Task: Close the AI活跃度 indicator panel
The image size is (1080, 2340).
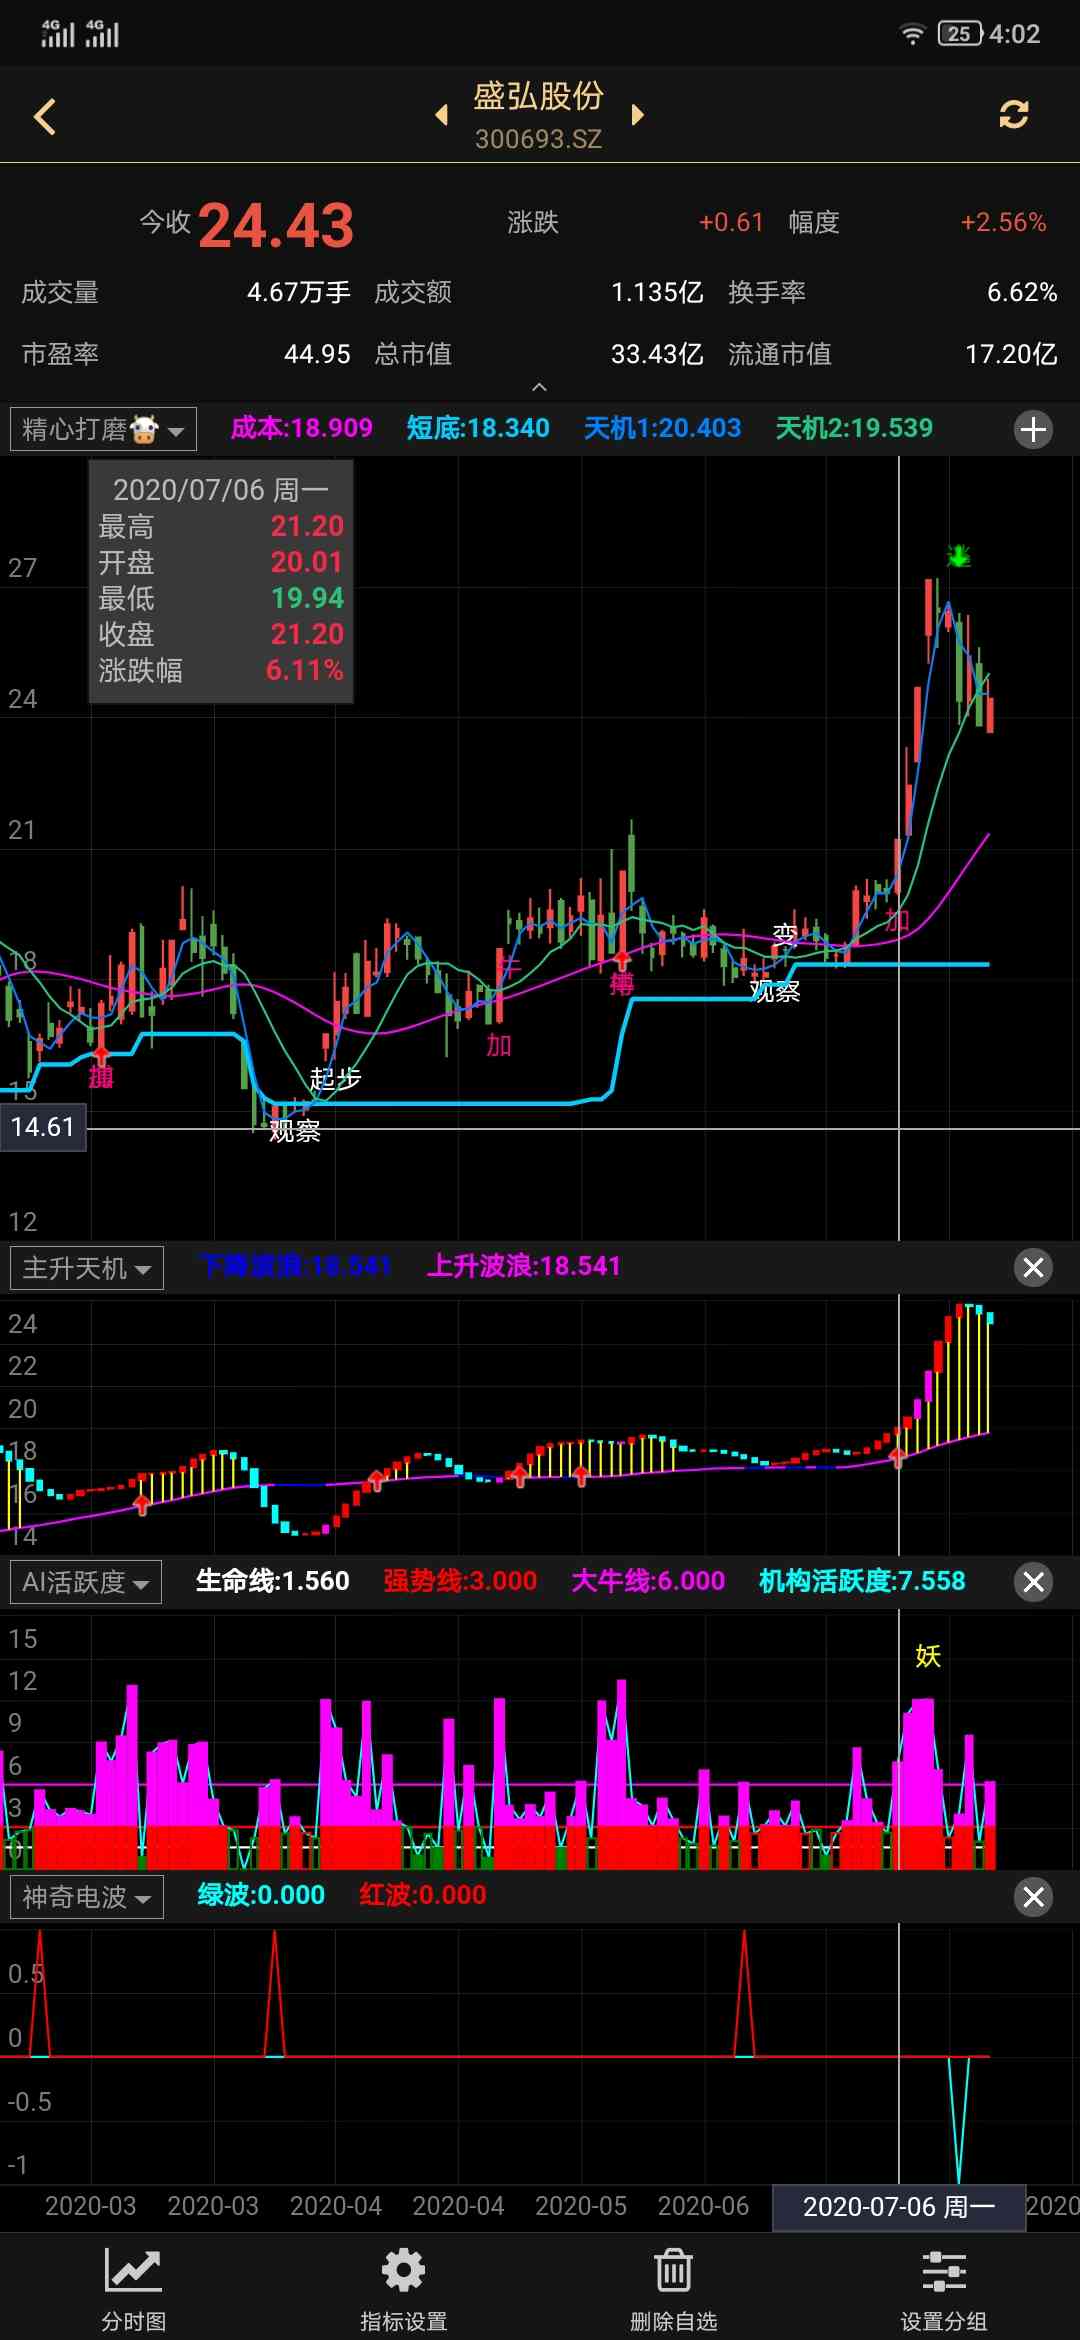Action: coord(1033,1582)
